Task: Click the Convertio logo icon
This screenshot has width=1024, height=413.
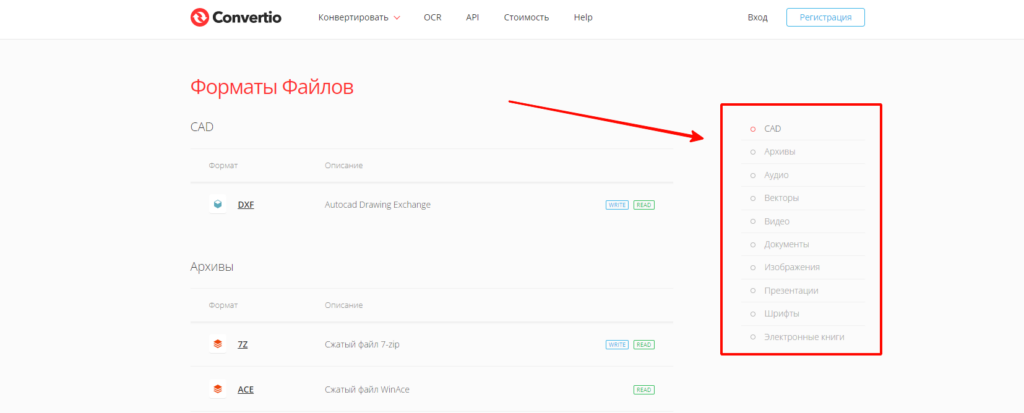Action: point(199,18)
